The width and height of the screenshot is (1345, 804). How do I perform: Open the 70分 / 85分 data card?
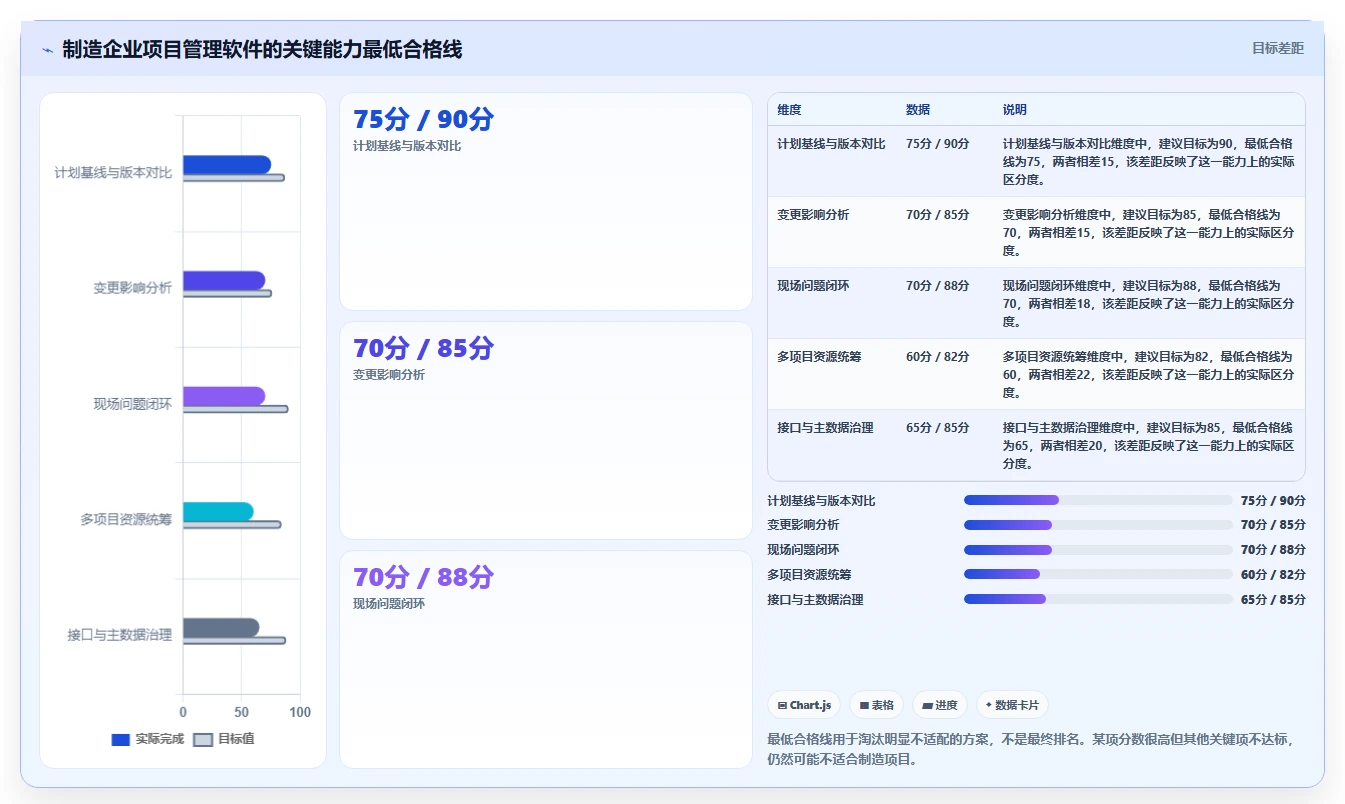(546, 430)
